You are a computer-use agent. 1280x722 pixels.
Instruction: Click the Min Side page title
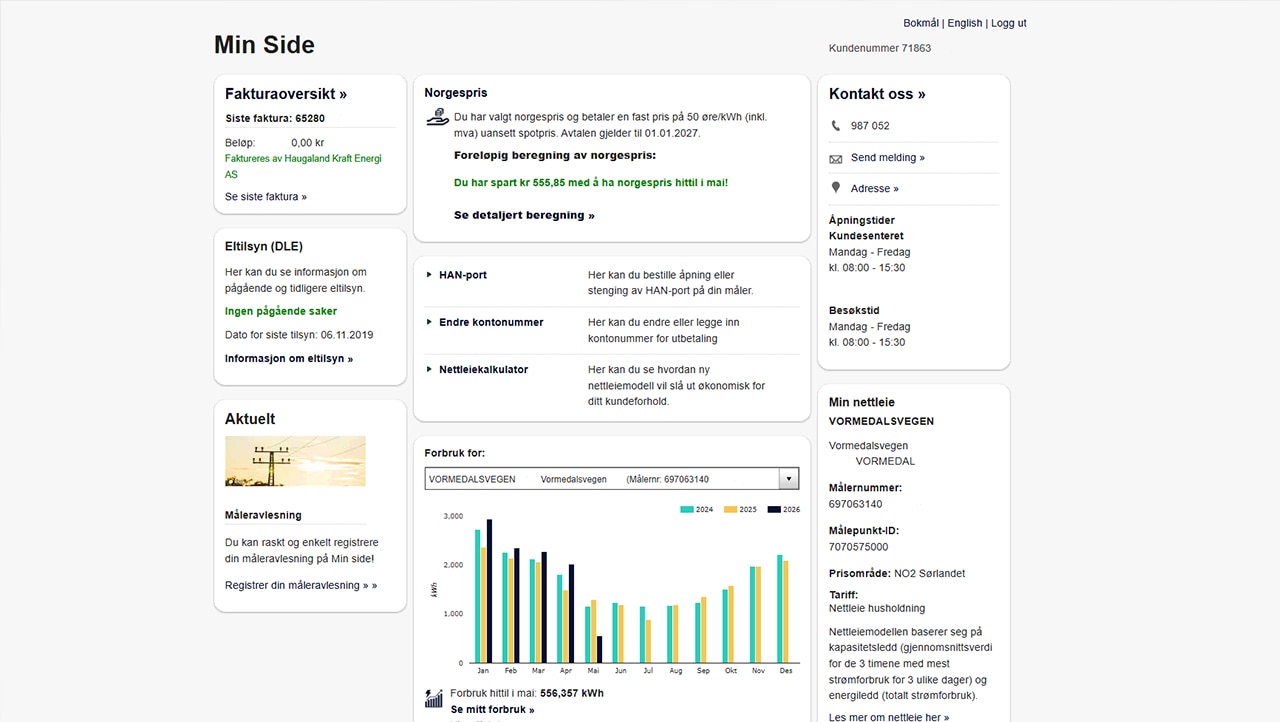pyautogui.click(x=264, y=45)
